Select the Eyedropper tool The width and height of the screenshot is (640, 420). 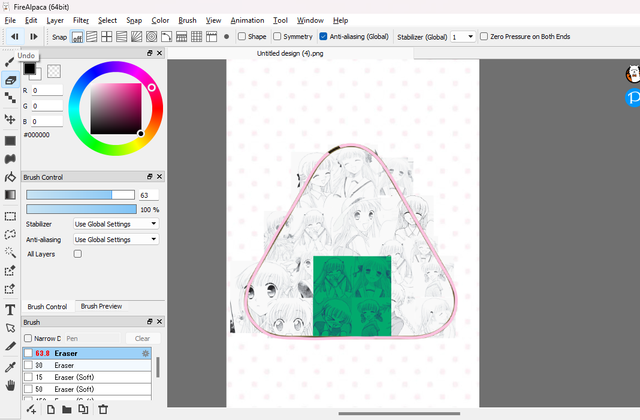click(x=10, y=367)
